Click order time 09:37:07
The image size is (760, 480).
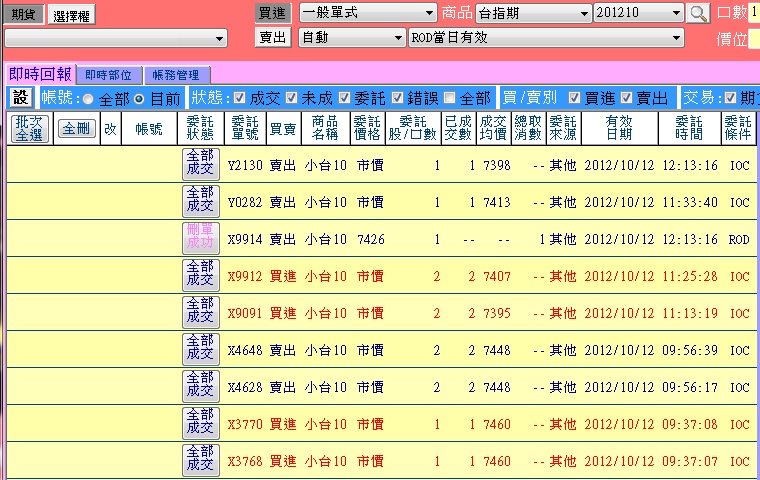click(690, 461)
